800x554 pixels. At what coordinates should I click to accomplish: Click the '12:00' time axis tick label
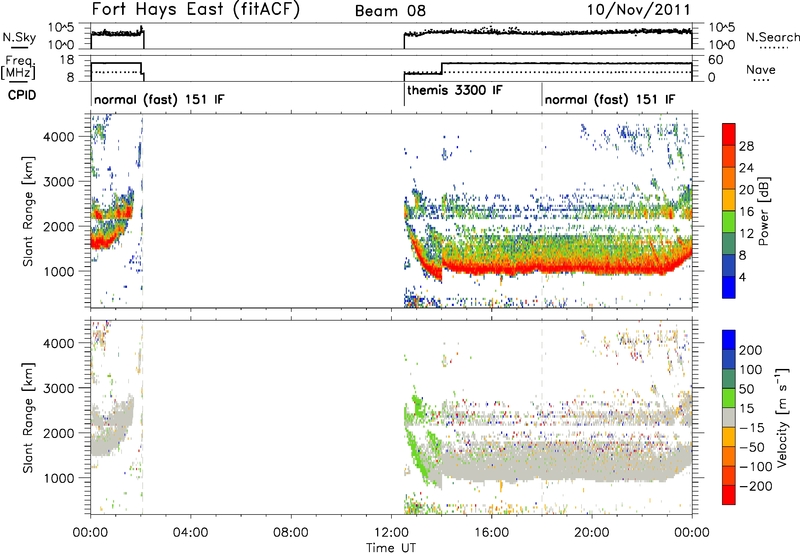point(391,533)
